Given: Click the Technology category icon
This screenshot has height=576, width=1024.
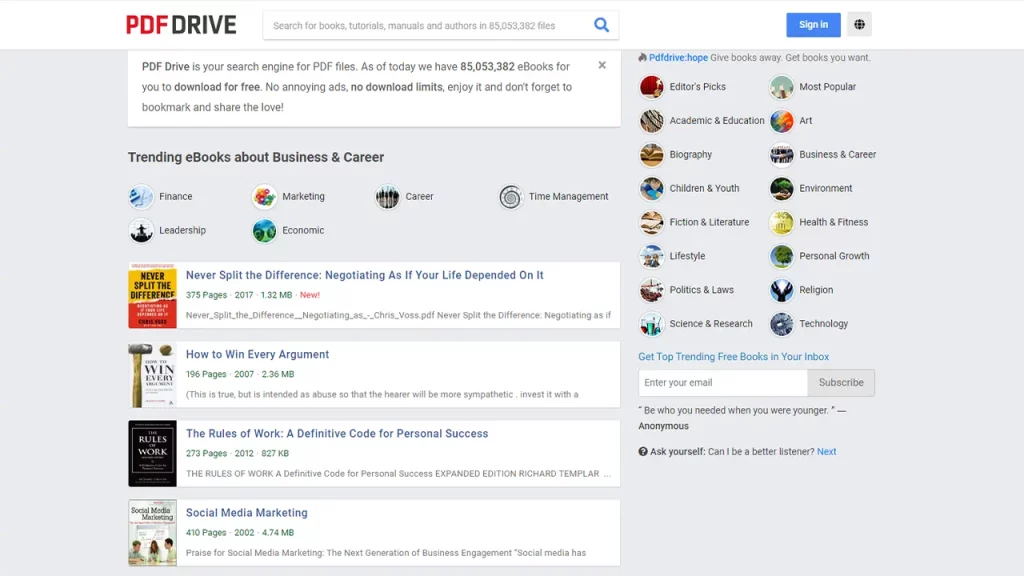Looking at the screenshot, I should pyautogui.click(x=782, y=324).
